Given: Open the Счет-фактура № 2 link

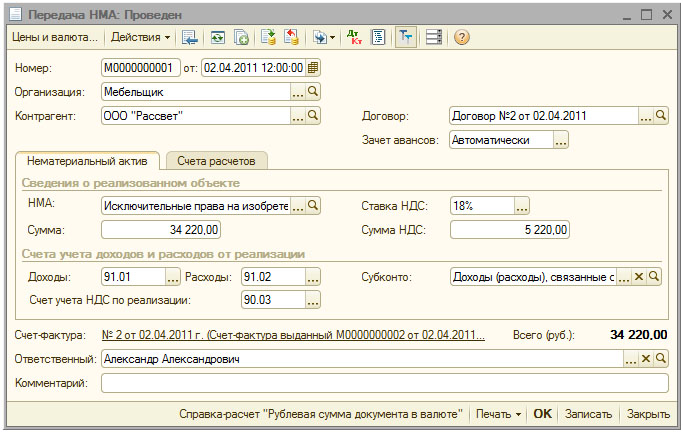Looking at the screenshot, I should click(293, 335).
